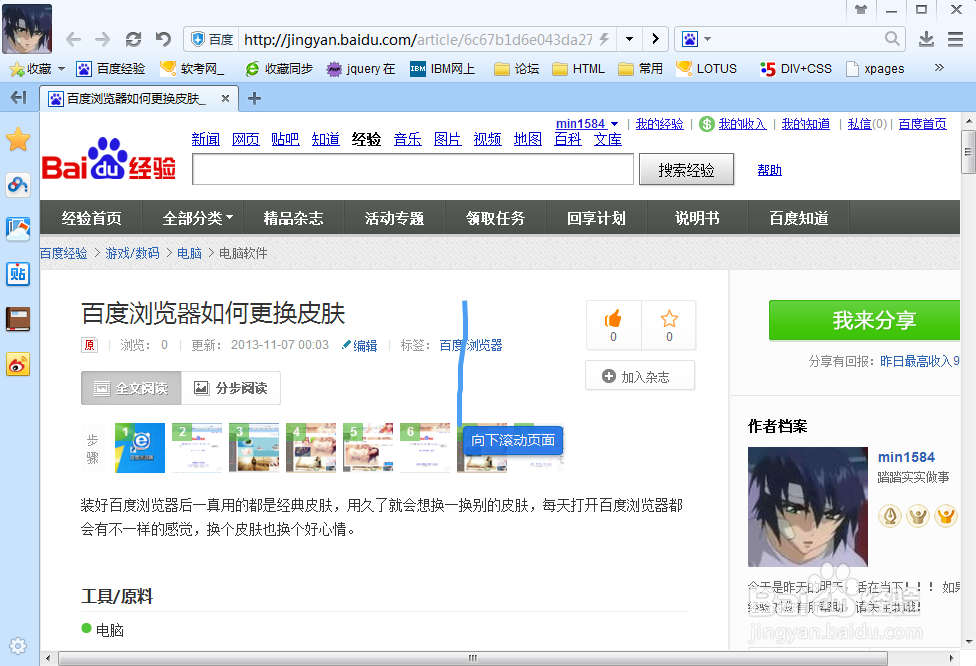Click the thumbs-up like icon

(613, 319)
